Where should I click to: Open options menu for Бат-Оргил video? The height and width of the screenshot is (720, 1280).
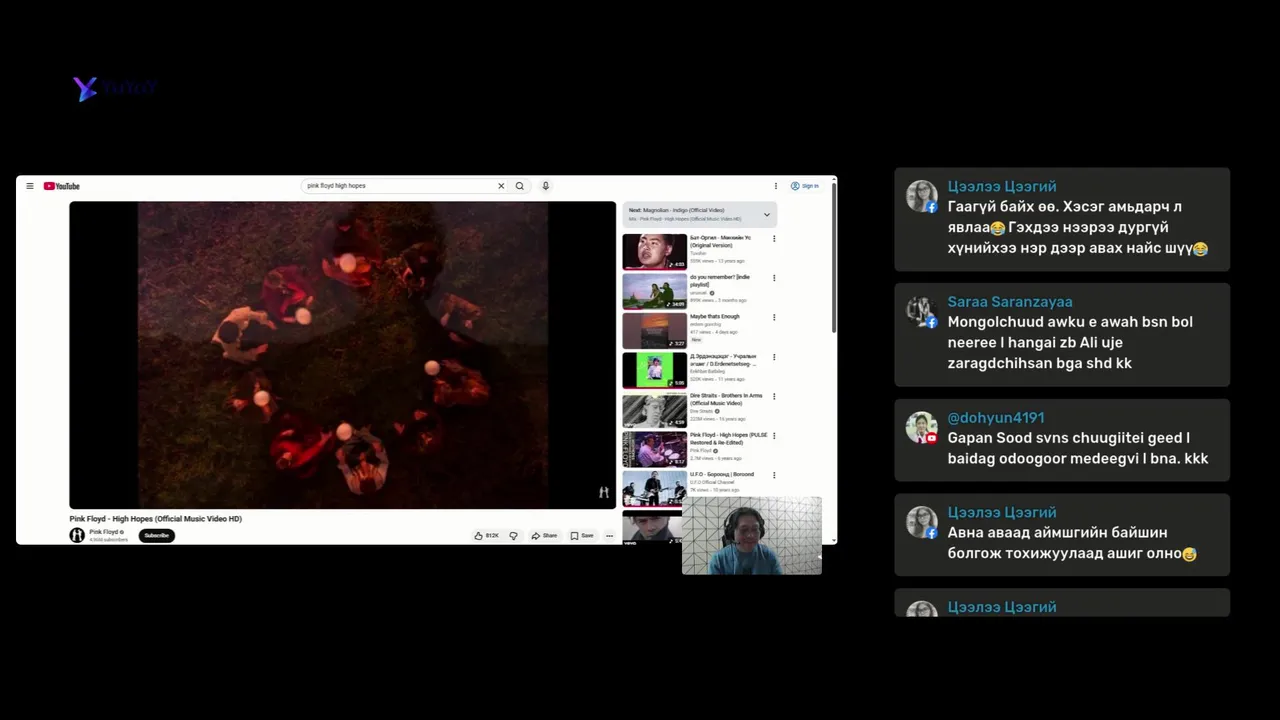pos(774,239)
